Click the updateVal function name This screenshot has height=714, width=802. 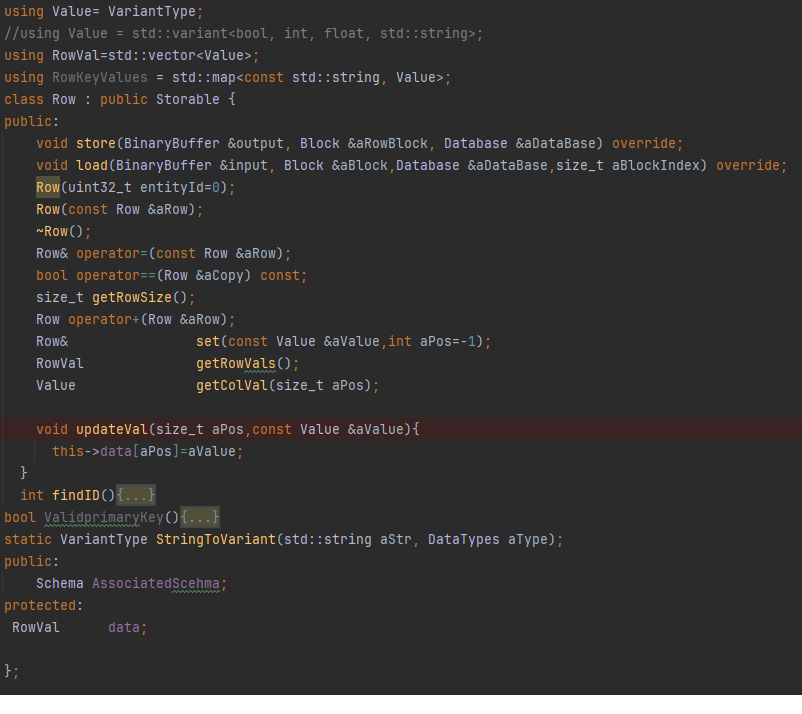(112, 429)
